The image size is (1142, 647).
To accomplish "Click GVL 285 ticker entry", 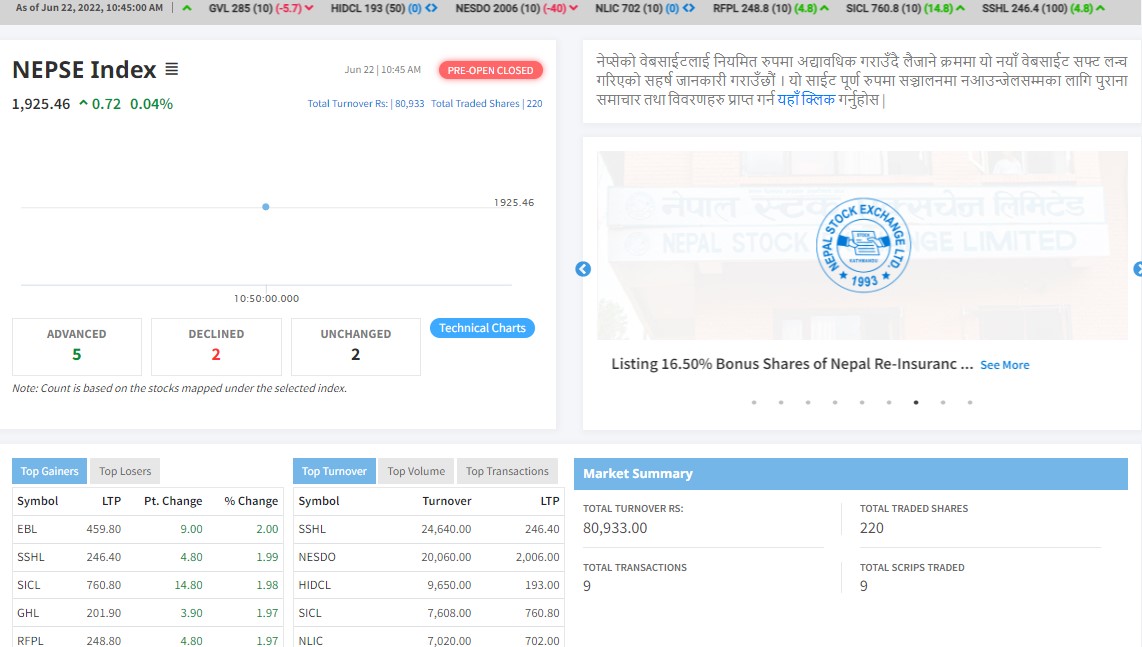I will (x=261, y=8).
